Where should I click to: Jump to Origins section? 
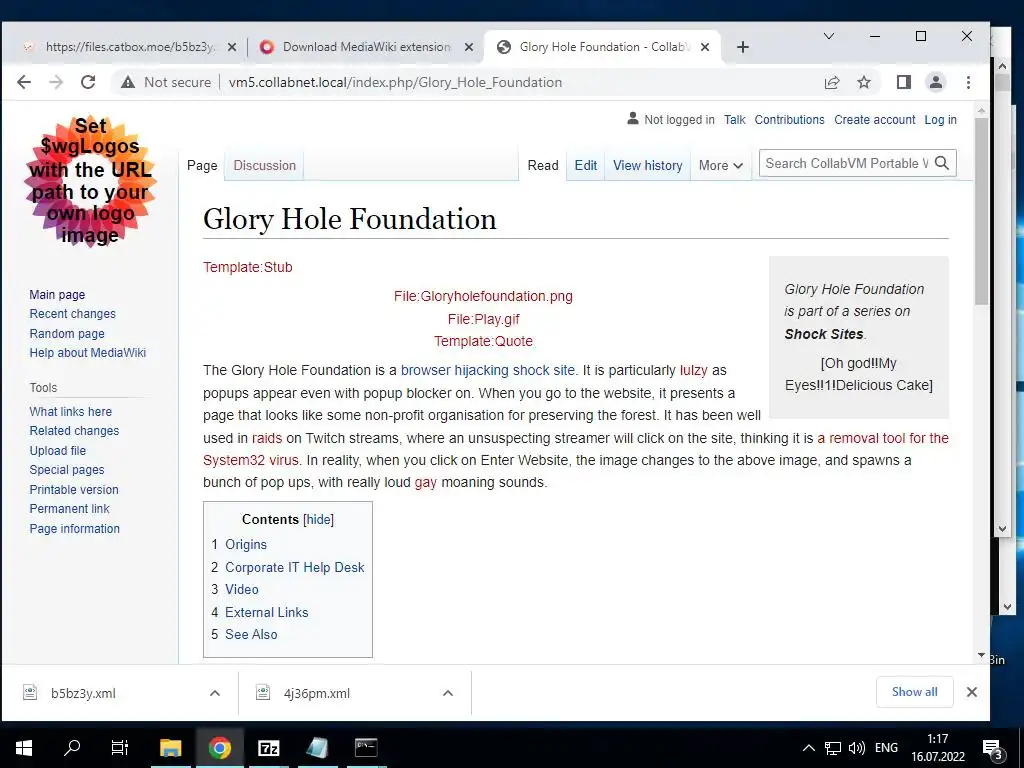246,545
